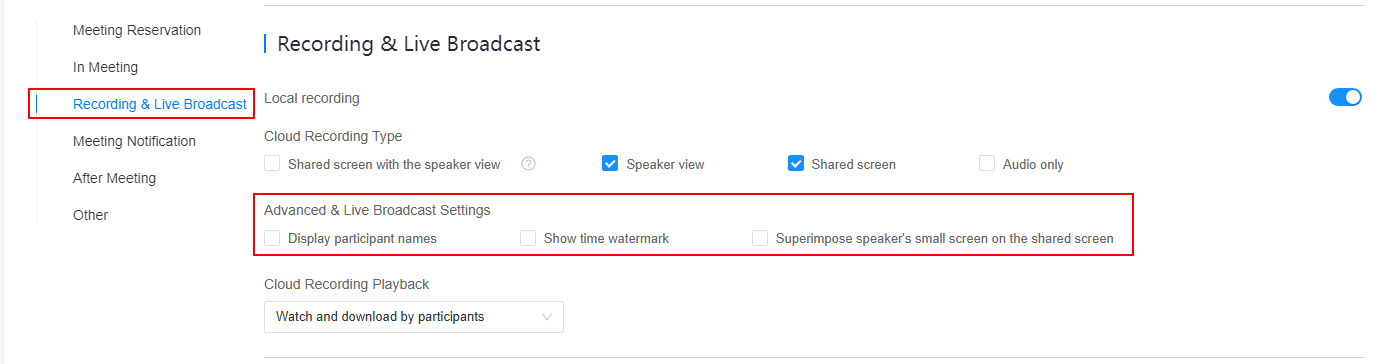Enable Shared screen with the speaker view
The height and width of the screenshot is (364, 1396).
pyautogui.click(x=272, y=164)
